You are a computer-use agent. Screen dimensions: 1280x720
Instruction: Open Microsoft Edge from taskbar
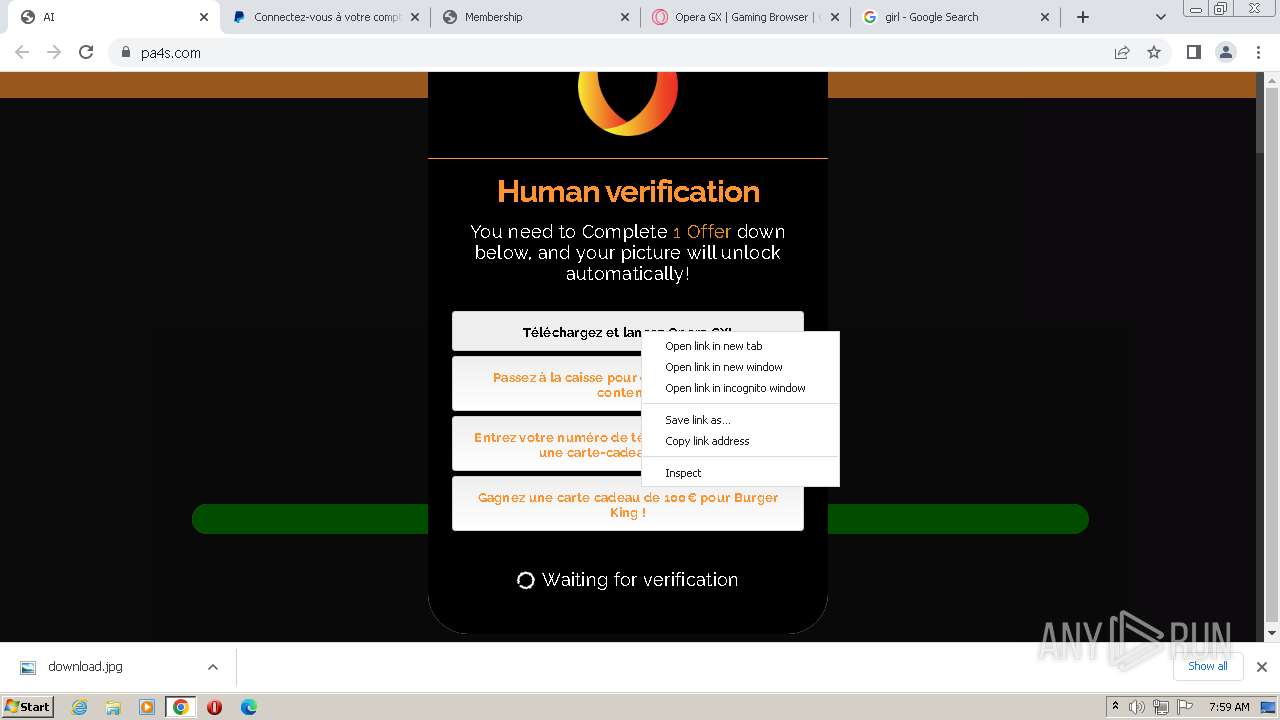click(x=248, y=707)
